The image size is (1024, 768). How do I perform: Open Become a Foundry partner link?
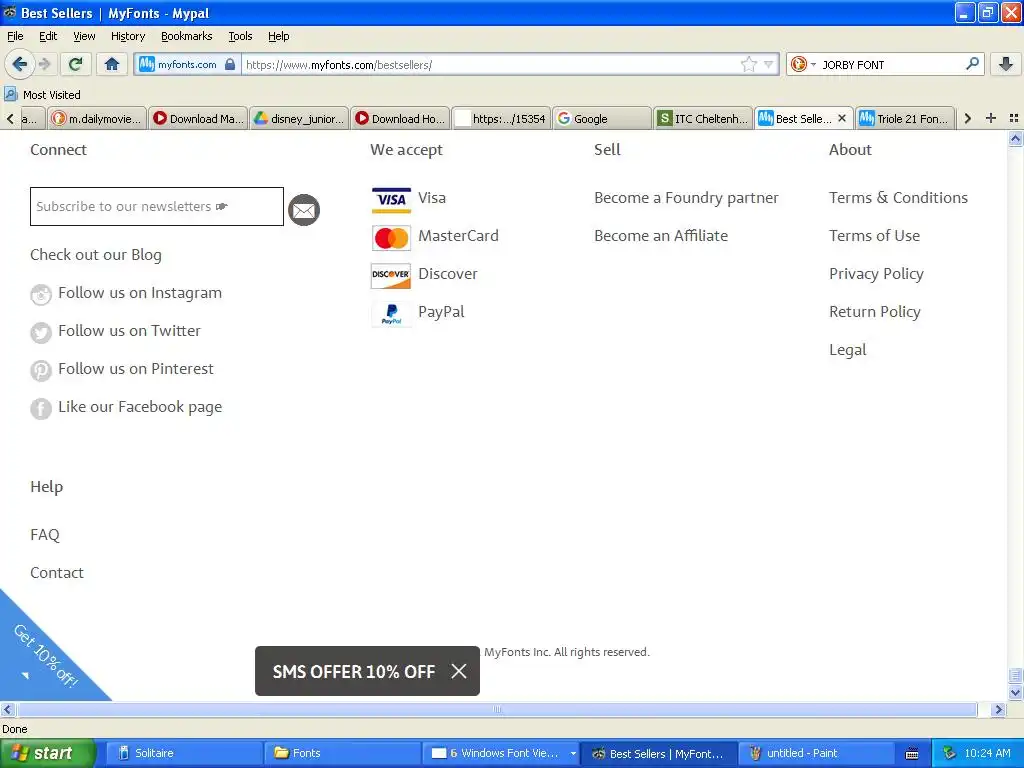click(x=686, y=197)
